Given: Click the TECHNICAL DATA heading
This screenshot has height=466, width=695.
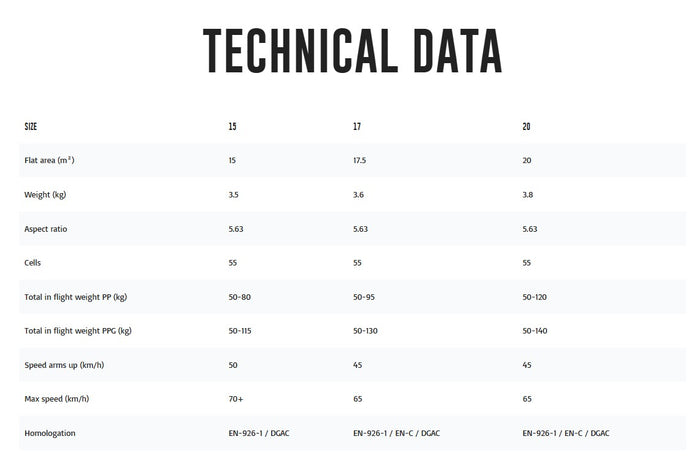Looking at the screenshot, I should (x=352, y=51).
